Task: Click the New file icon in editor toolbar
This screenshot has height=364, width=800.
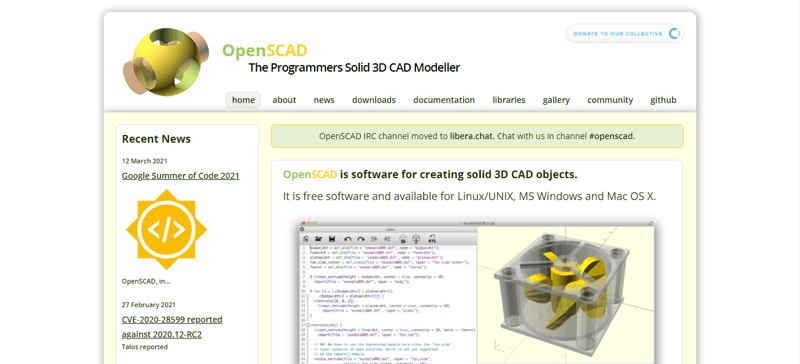Action: [x=306, y=239]
